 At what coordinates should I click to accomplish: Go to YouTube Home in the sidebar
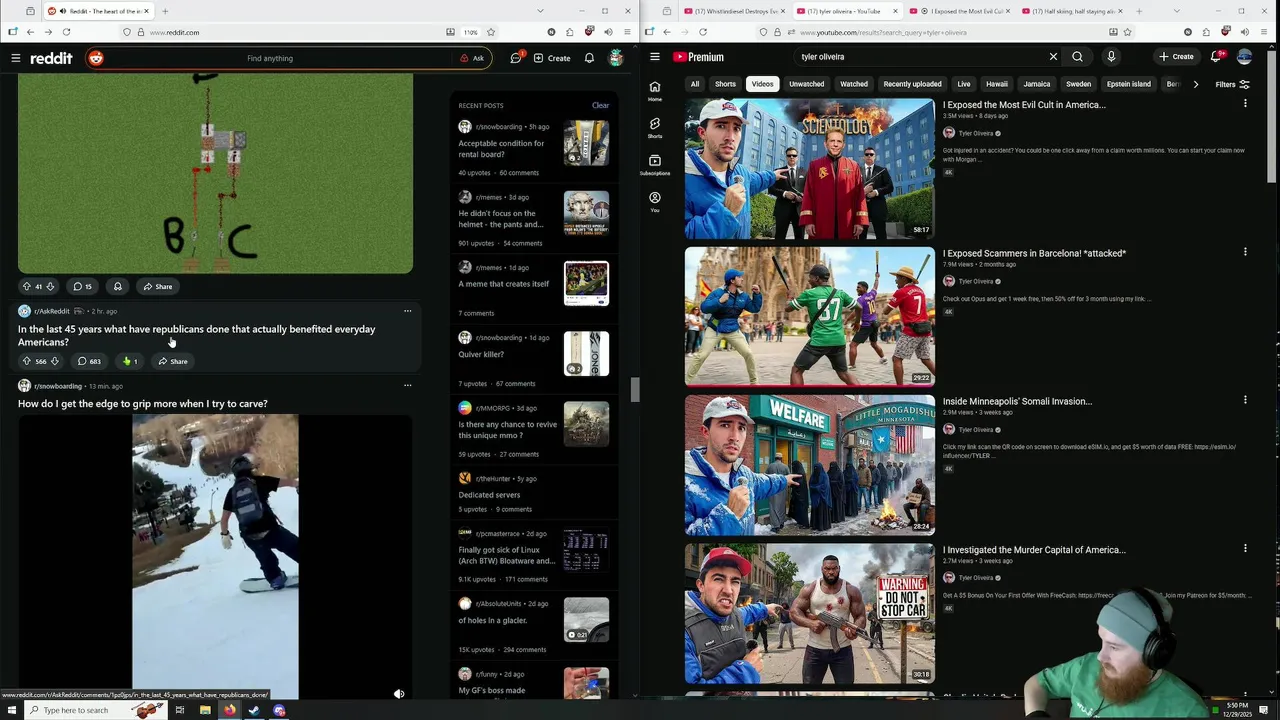click(655, 91)
